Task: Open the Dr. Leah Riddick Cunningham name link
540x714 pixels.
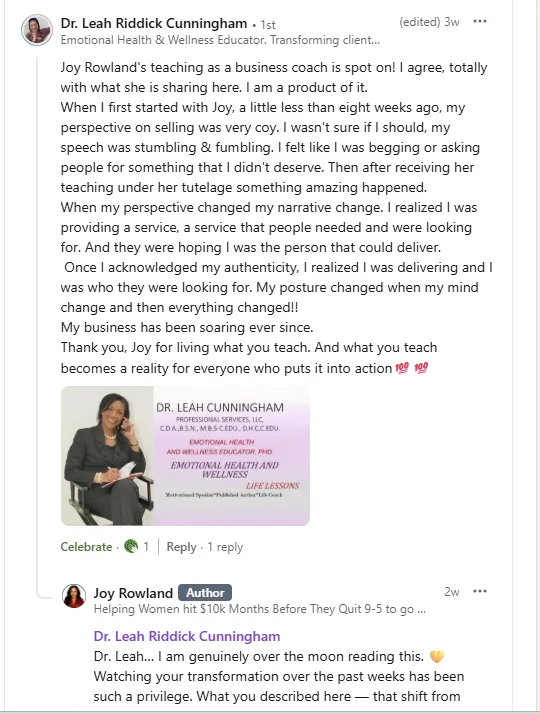Action: tap(154, 23)
